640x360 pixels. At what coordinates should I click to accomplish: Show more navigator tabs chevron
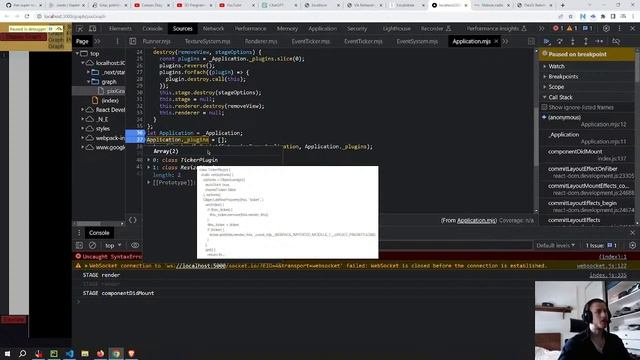click(98, 41)
